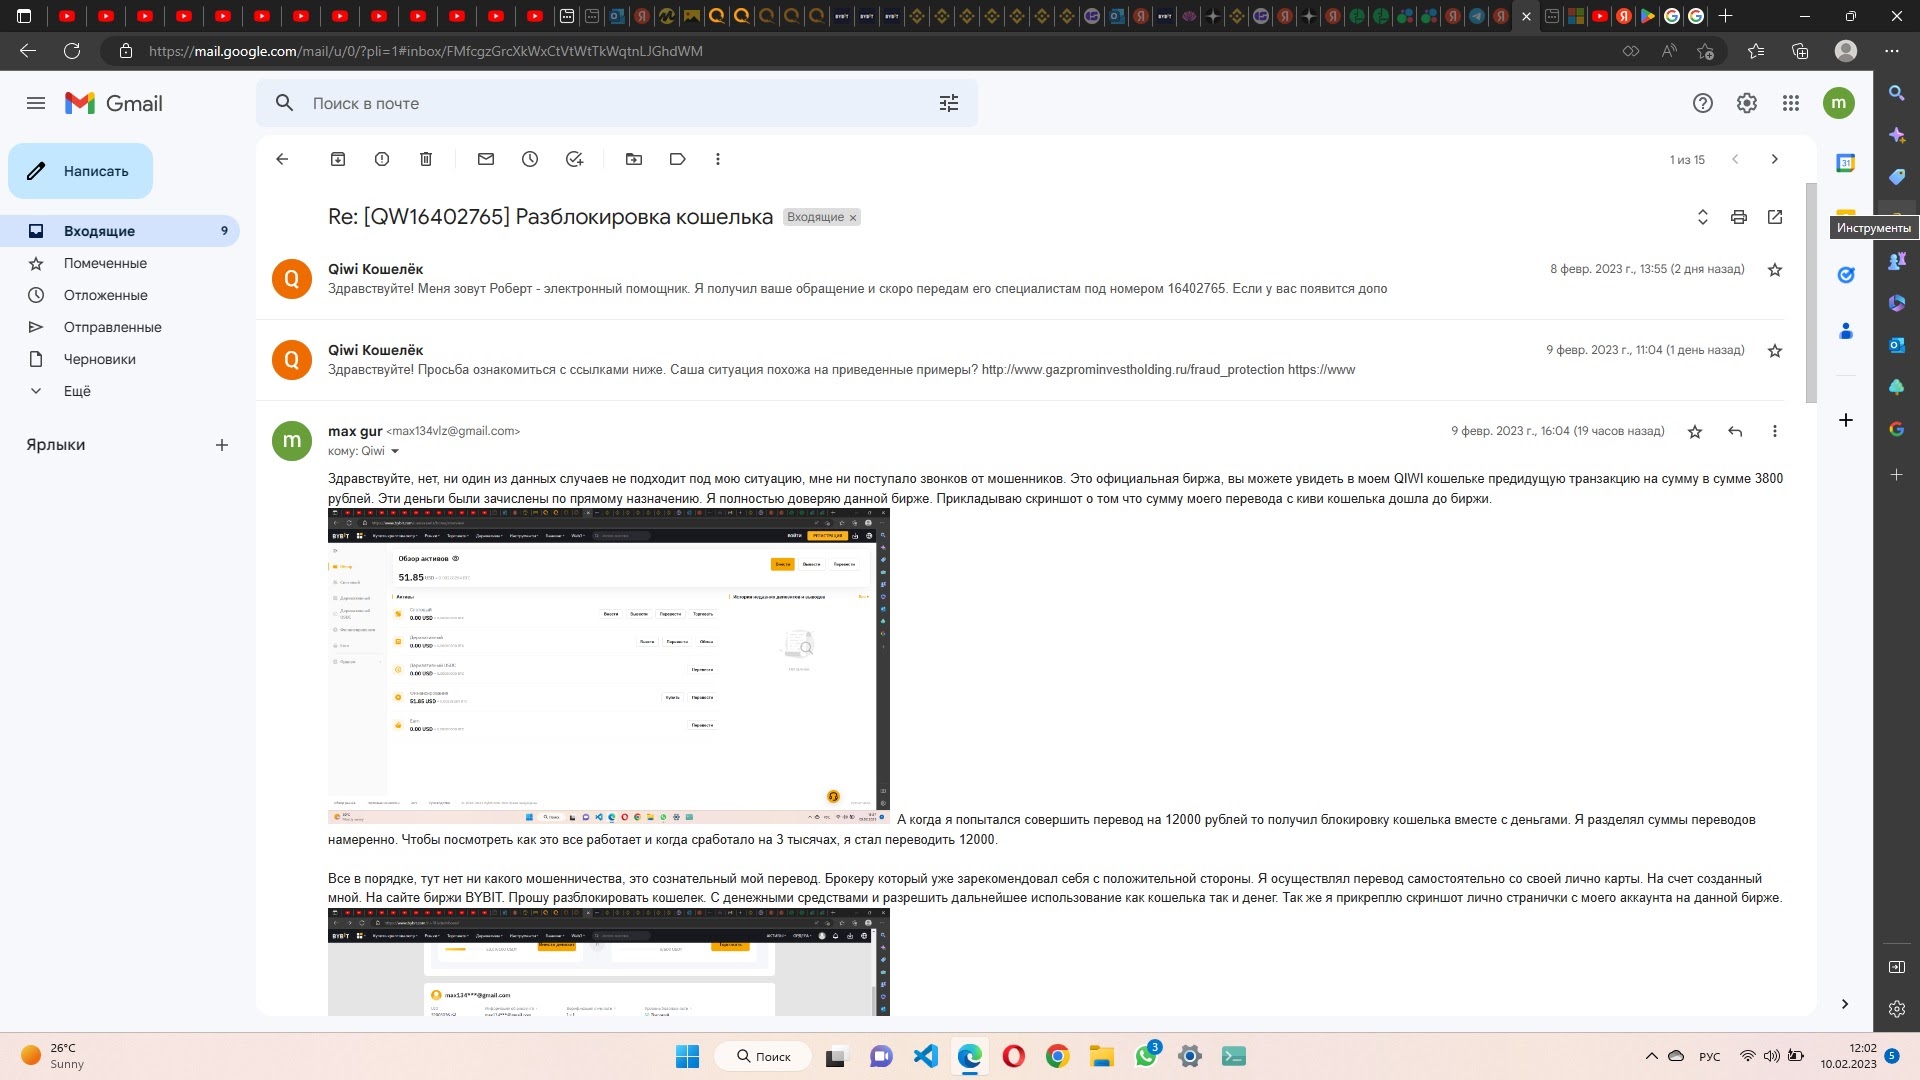The width and height of the screenshot is (1920, 1080).
Task: Add conversation to tasks
Action: (x=574, y=159)
